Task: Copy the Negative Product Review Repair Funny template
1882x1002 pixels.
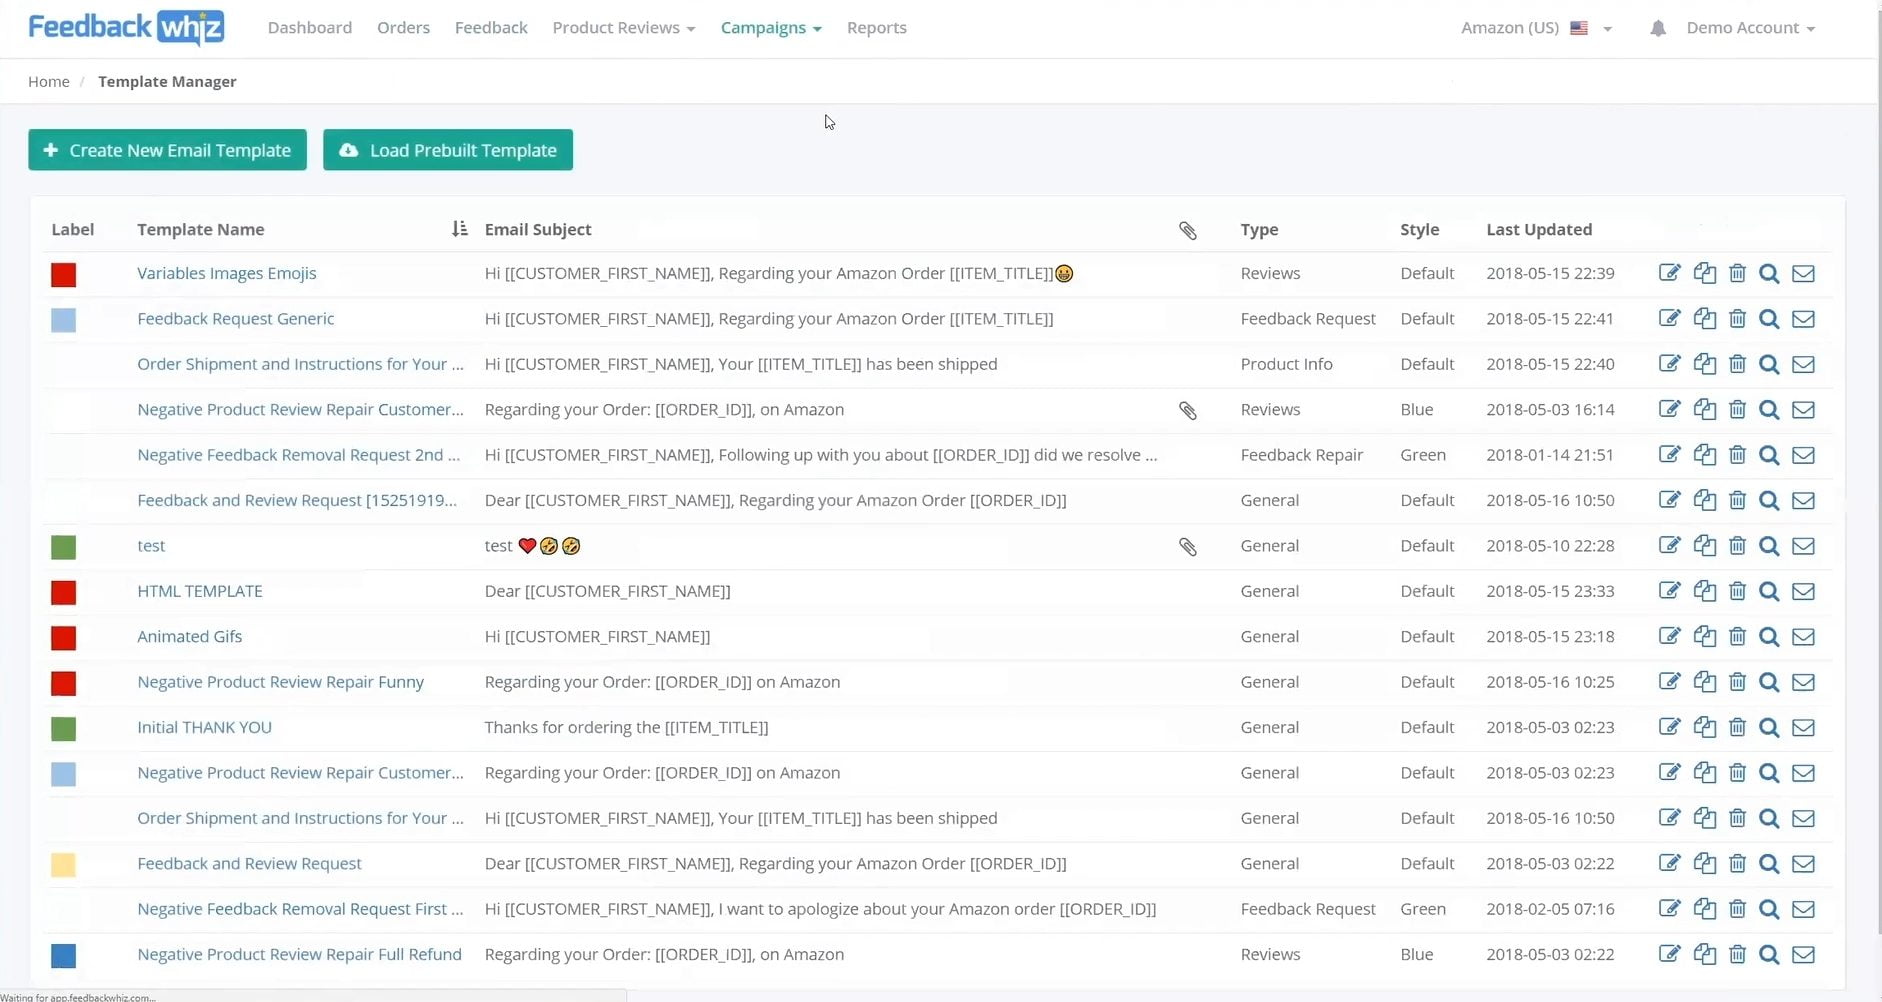Action: [1704, 682]
